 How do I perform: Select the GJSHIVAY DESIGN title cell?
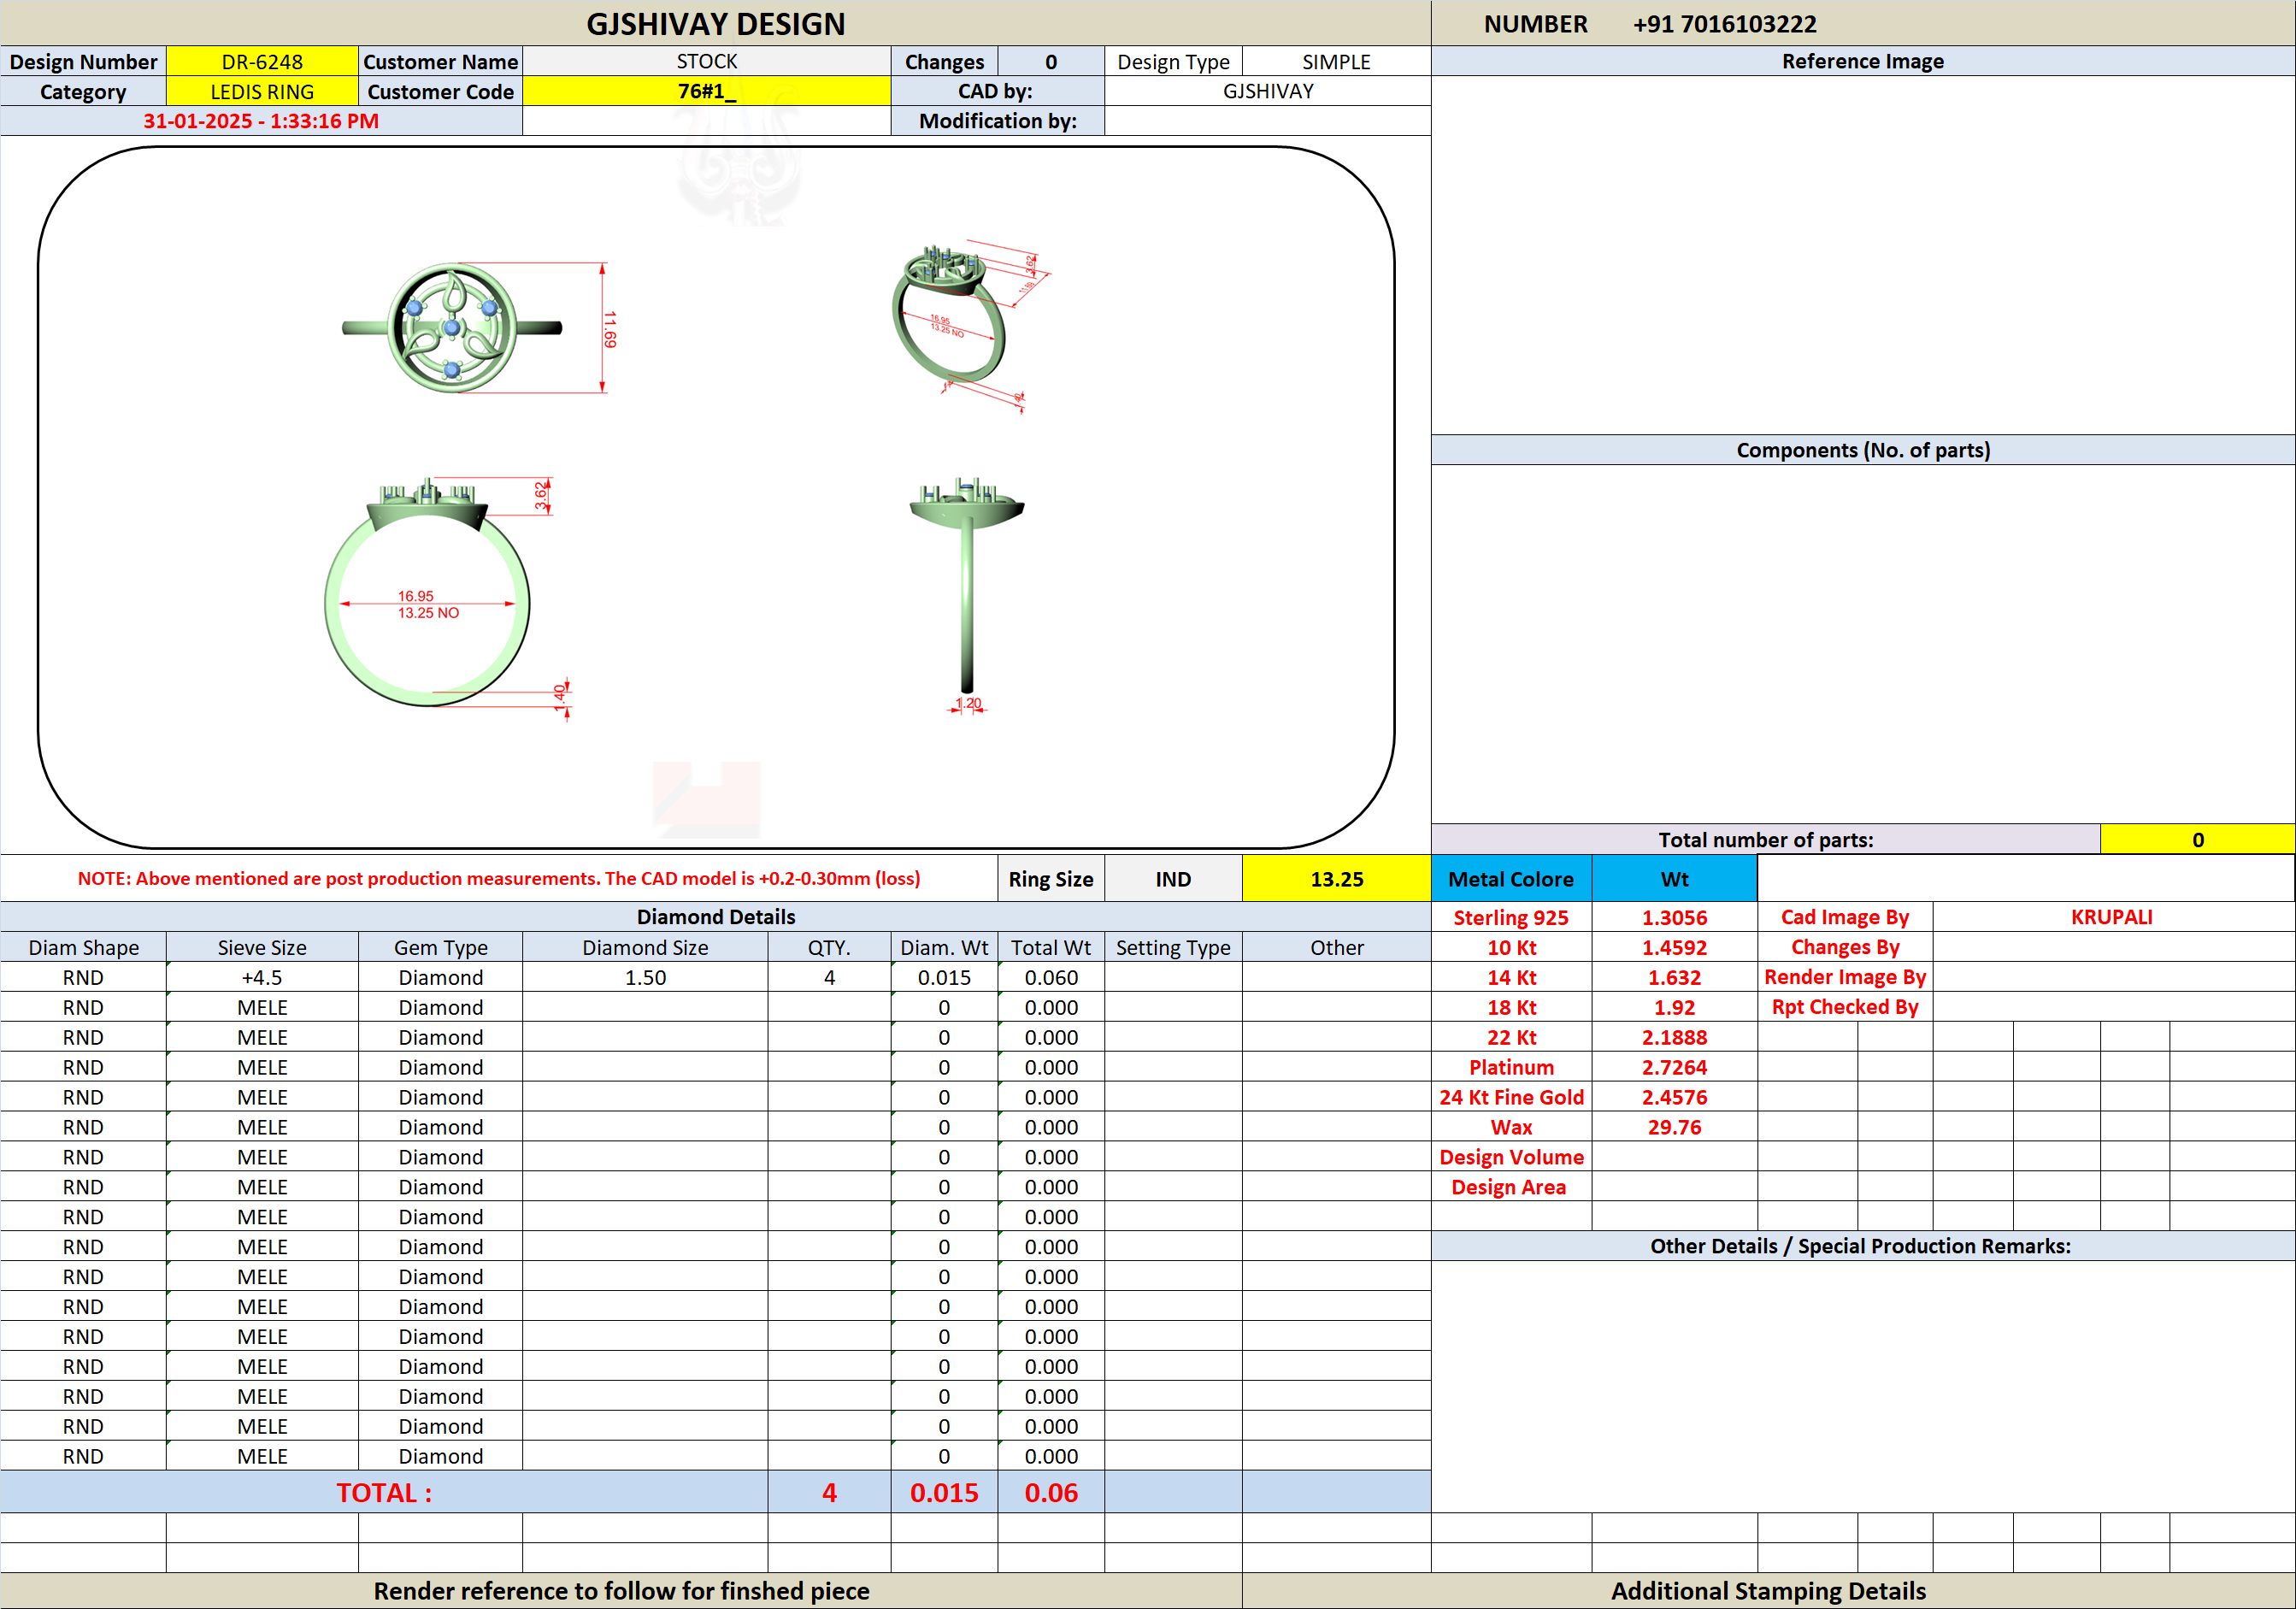(x=716, y=23)
